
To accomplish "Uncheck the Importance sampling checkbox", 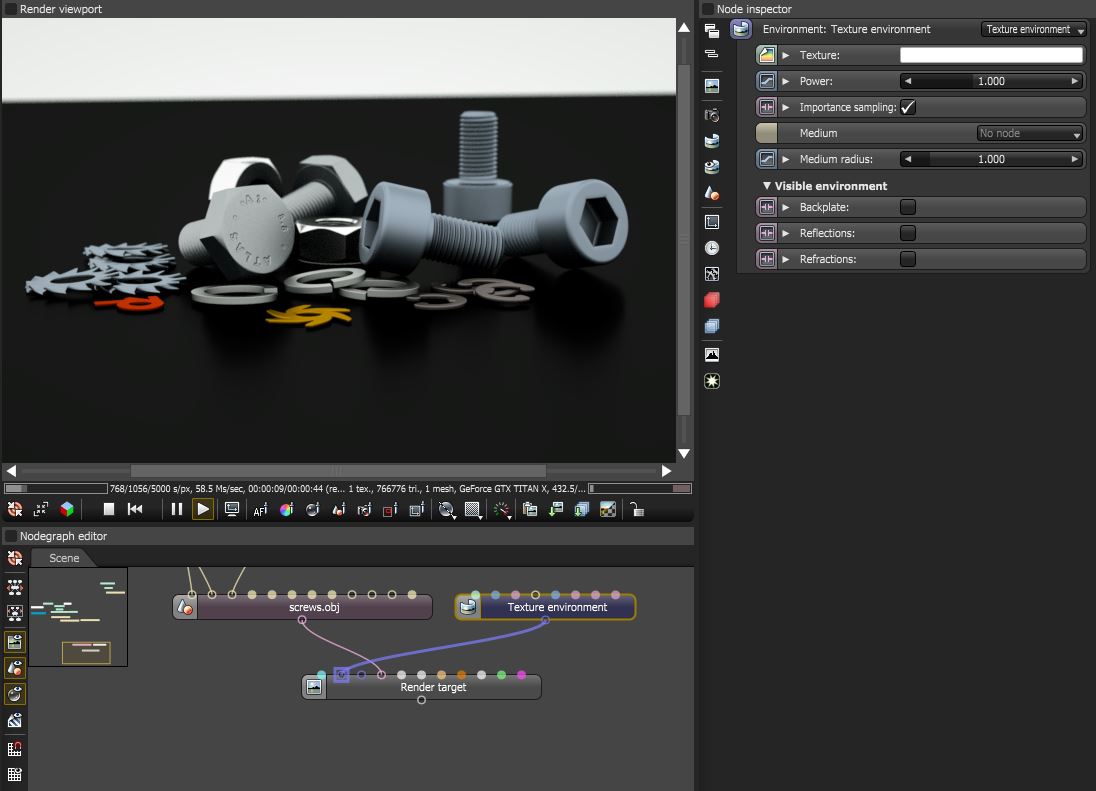I will (906, 107).
